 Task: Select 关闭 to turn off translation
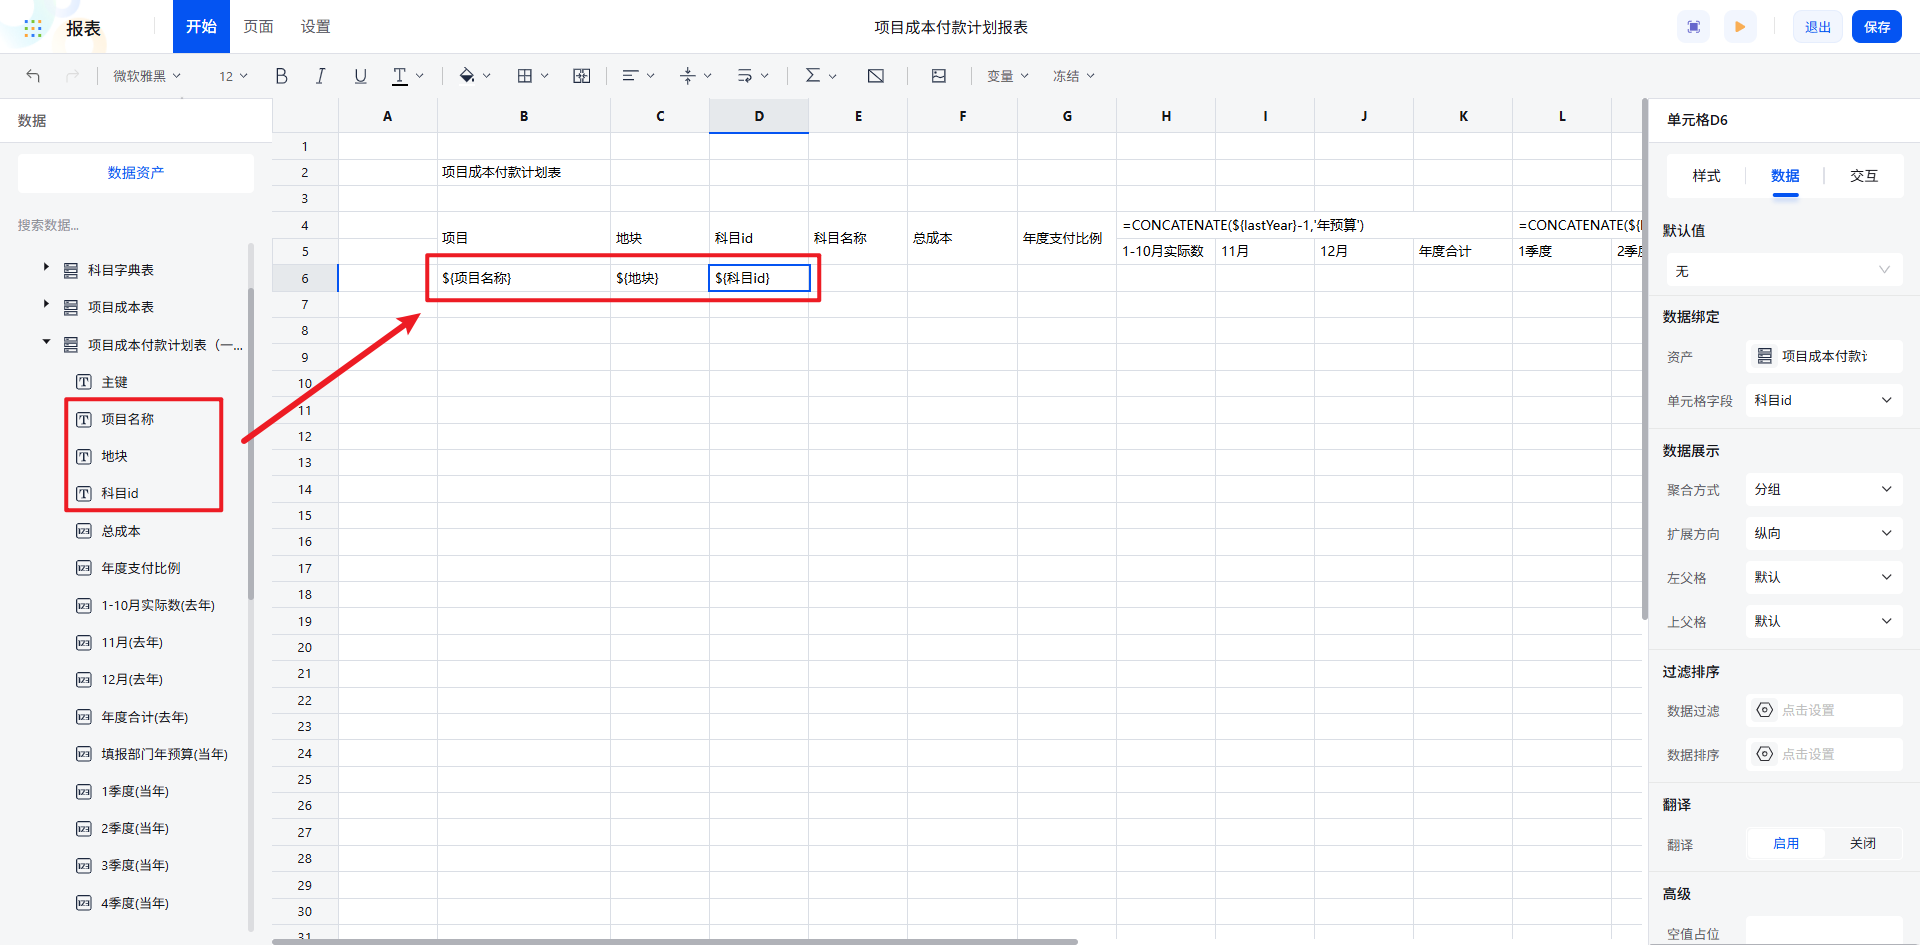[1862, 843]
